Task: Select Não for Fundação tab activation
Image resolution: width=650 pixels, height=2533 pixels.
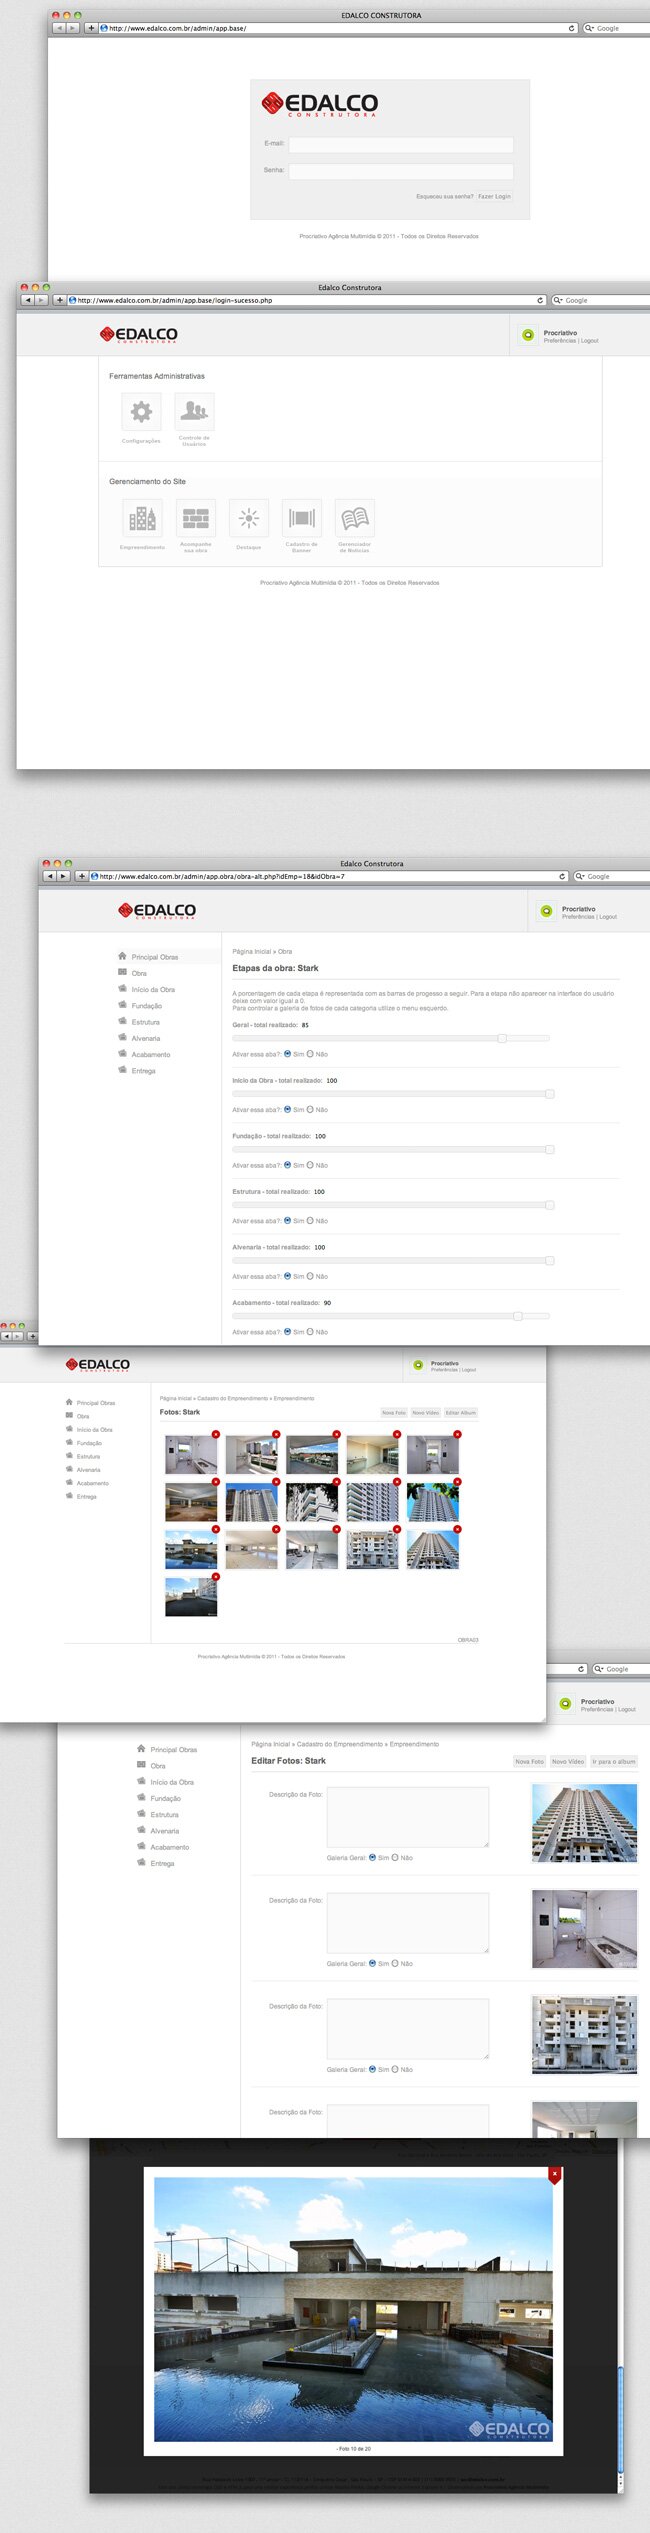Action: tap(310, 1165)
